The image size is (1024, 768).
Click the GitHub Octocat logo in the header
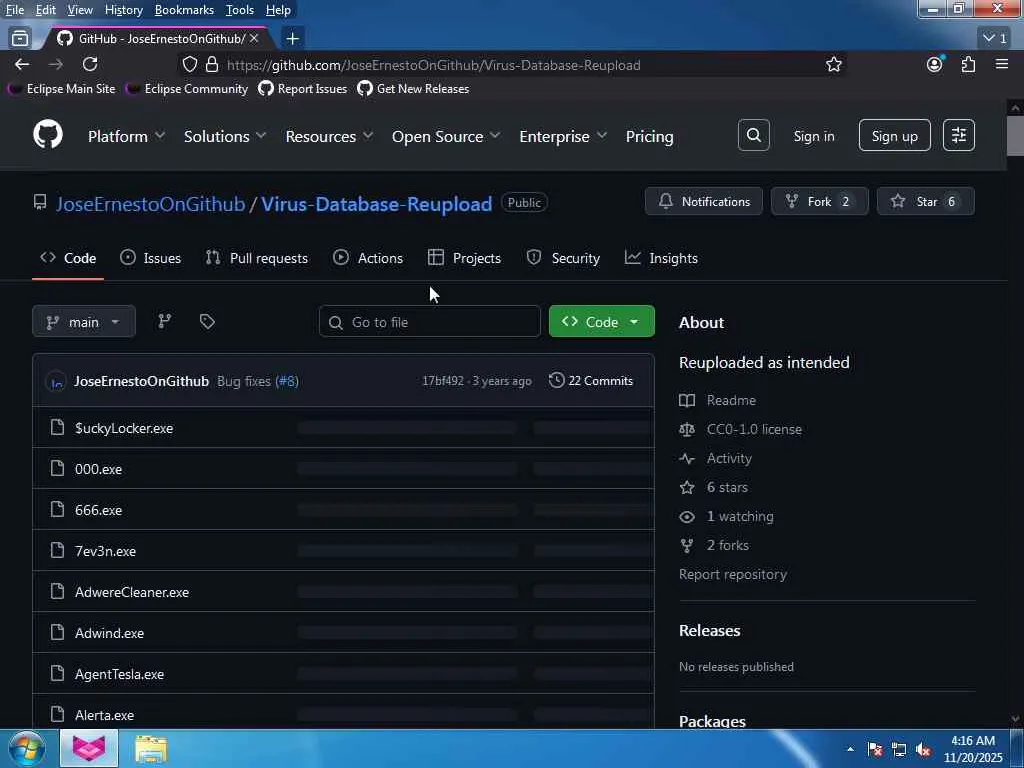(48, 135)
